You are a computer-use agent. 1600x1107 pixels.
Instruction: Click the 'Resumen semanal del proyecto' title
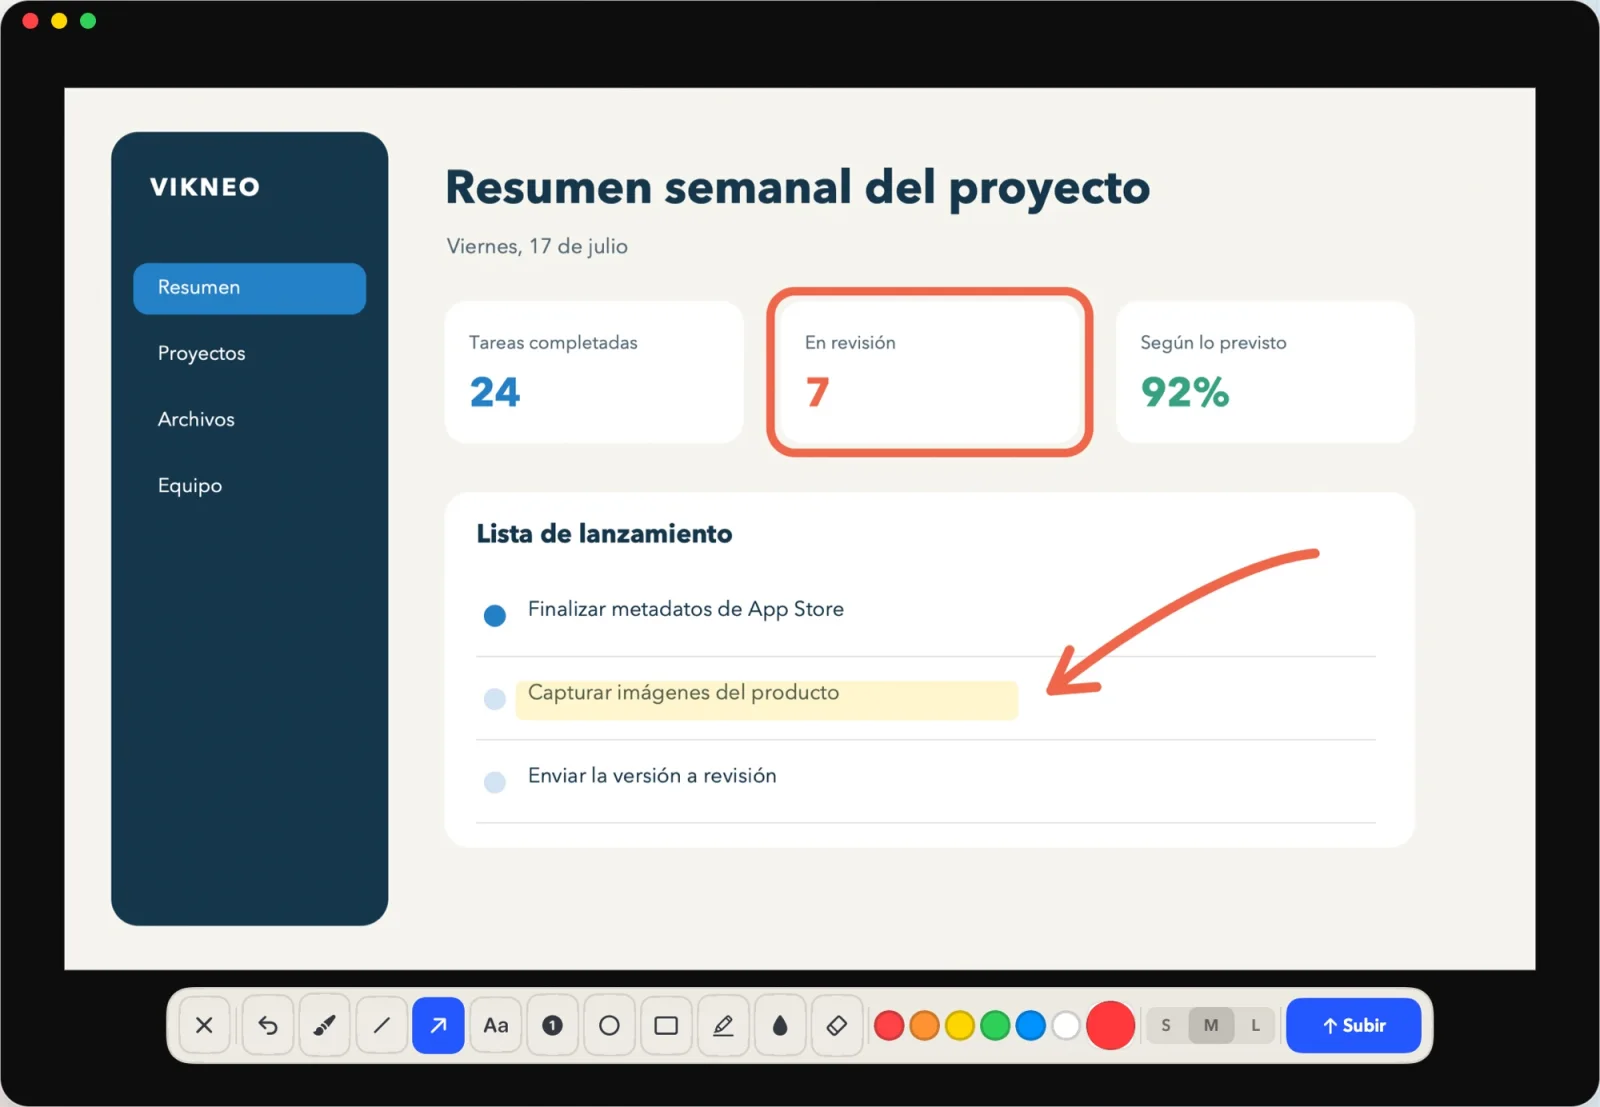point(798,188)
